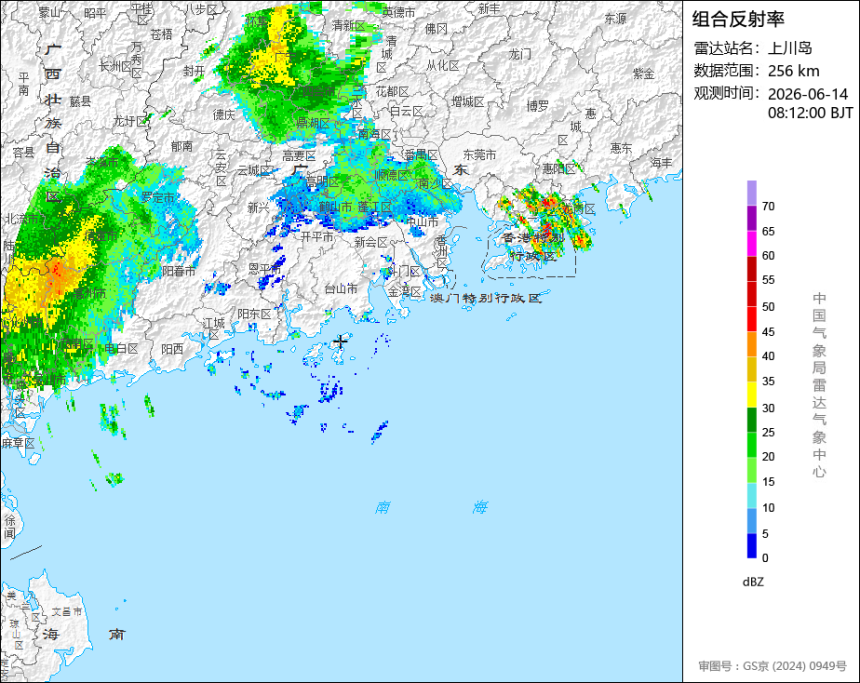860x683 pixels.
Task: Click the 龙门 map label
Action: (x=520, y=54)
